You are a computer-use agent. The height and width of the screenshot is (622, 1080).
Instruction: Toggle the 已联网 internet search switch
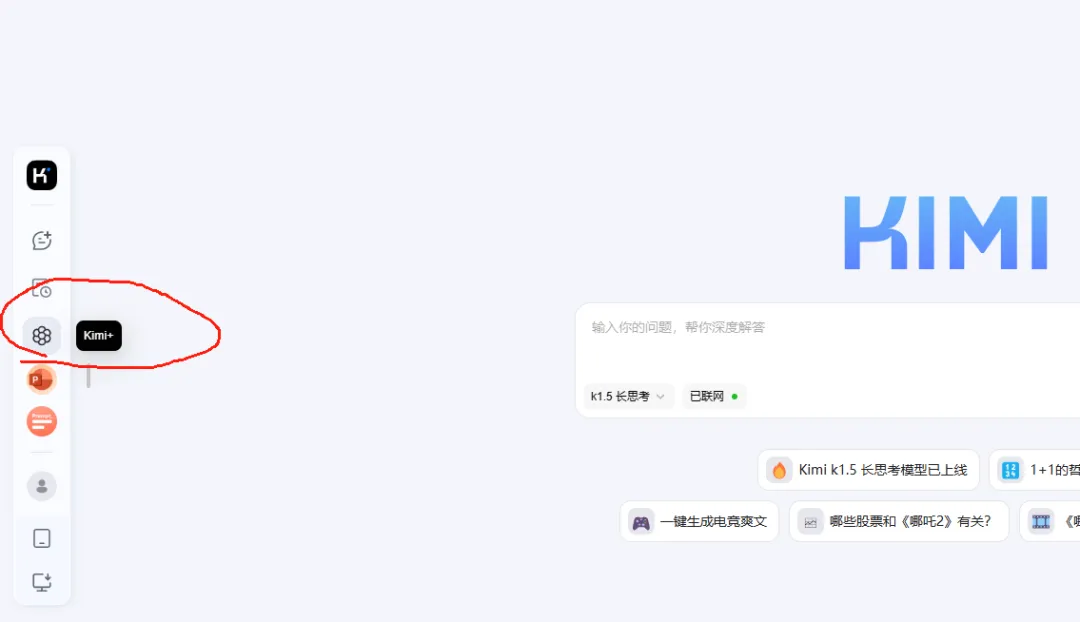click(714, 396)
